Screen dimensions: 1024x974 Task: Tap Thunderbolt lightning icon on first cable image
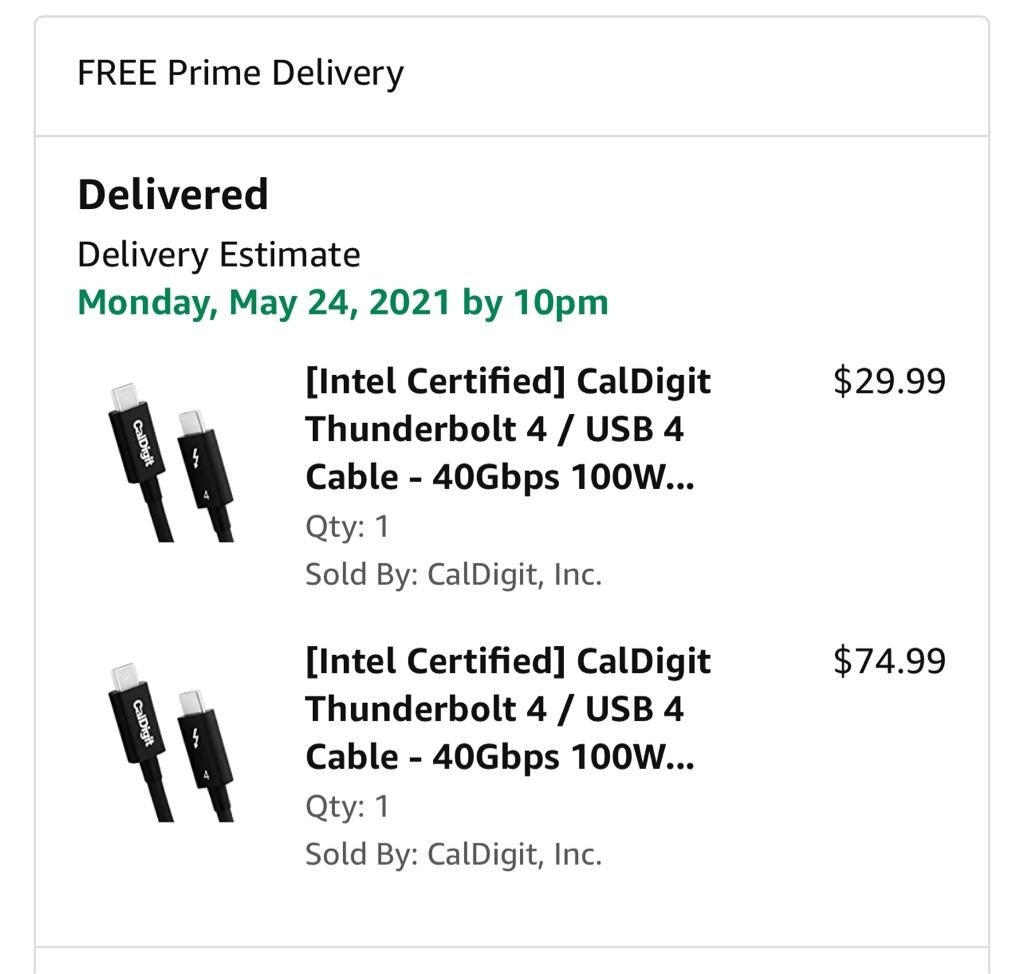coord(196,460)
